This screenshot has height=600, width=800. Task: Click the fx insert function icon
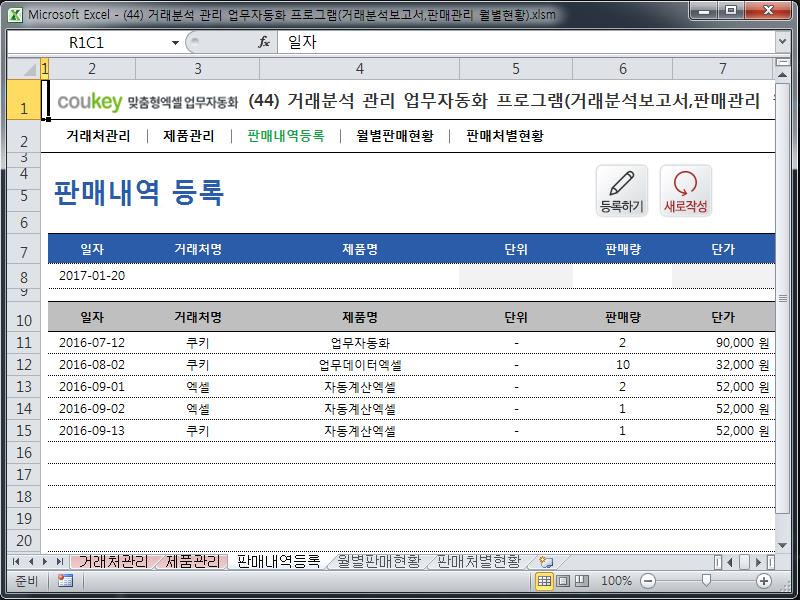pos(264,42)
